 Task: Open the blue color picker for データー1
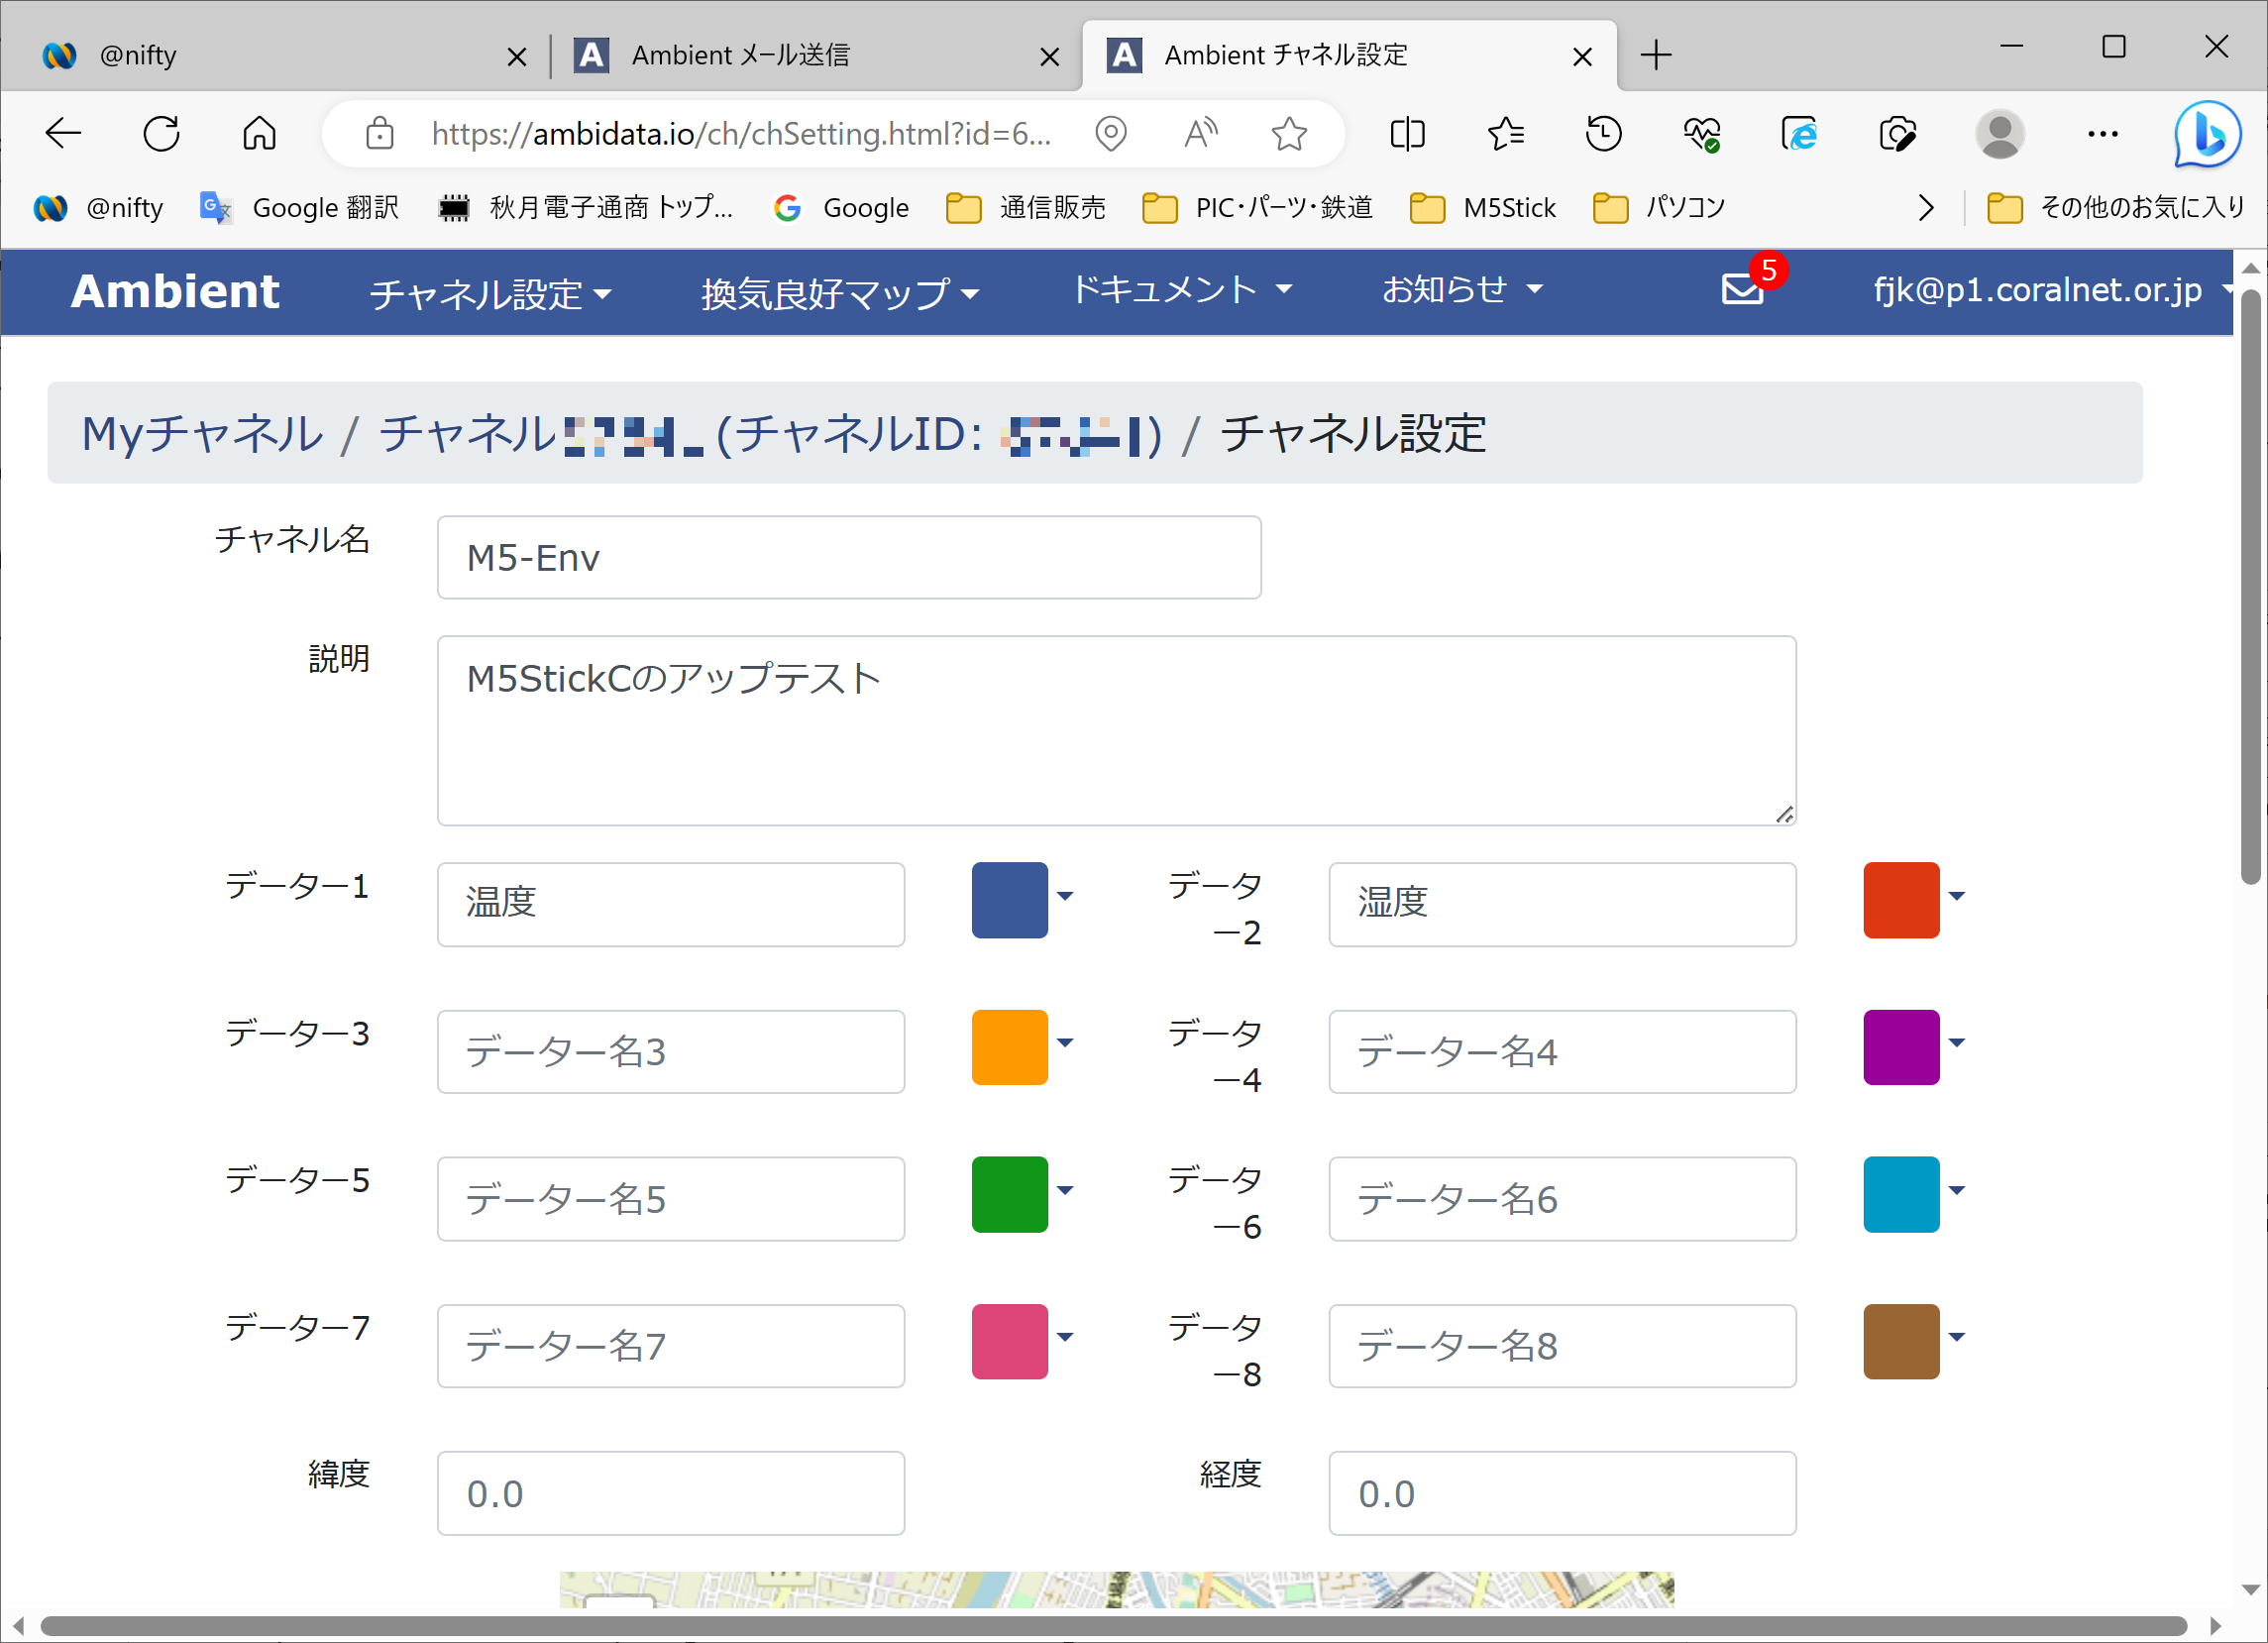pyautogui.click(x=1022, y=899)
